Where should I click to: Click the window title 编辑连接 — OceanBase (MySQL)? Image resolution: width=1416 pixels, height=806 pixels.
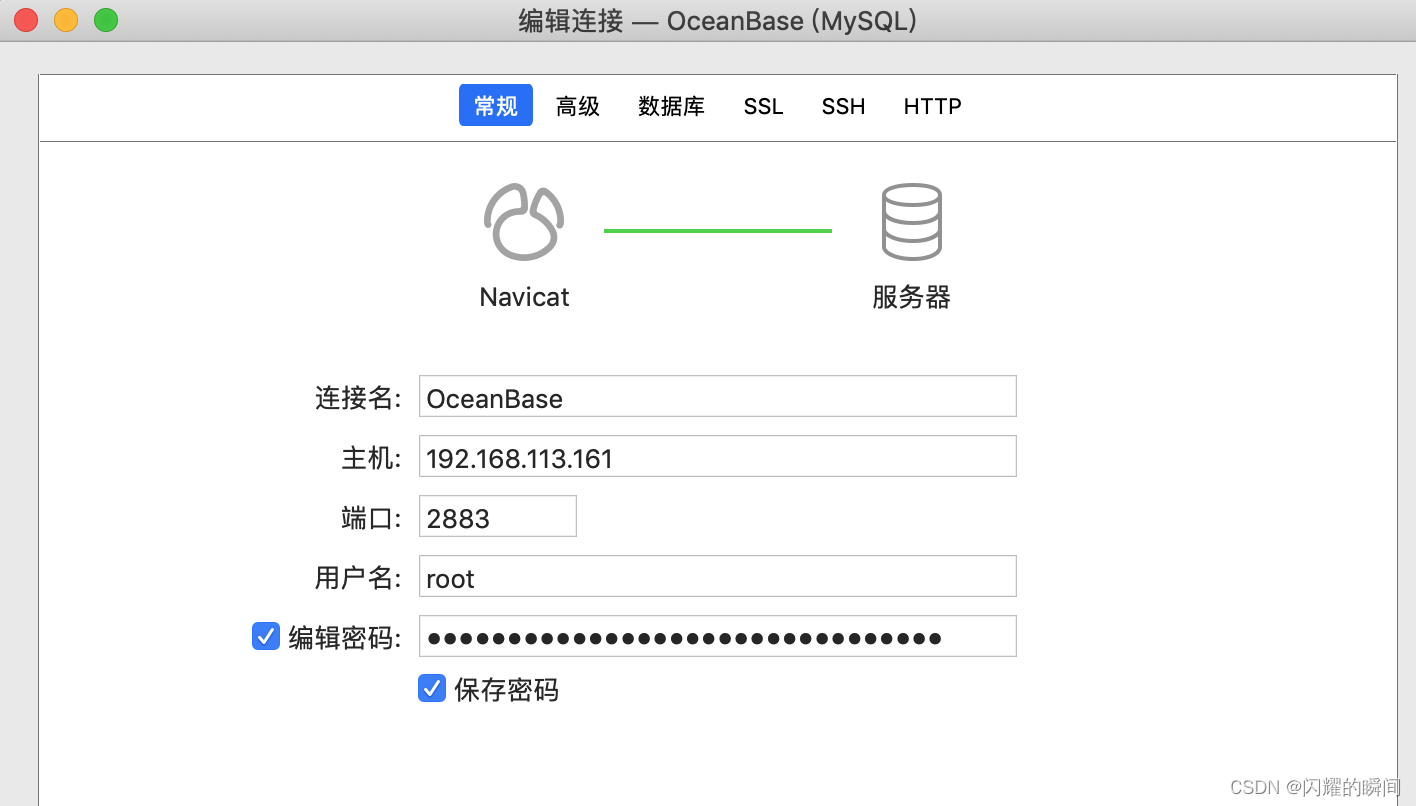pyautogui.click(x=718, y=20)
